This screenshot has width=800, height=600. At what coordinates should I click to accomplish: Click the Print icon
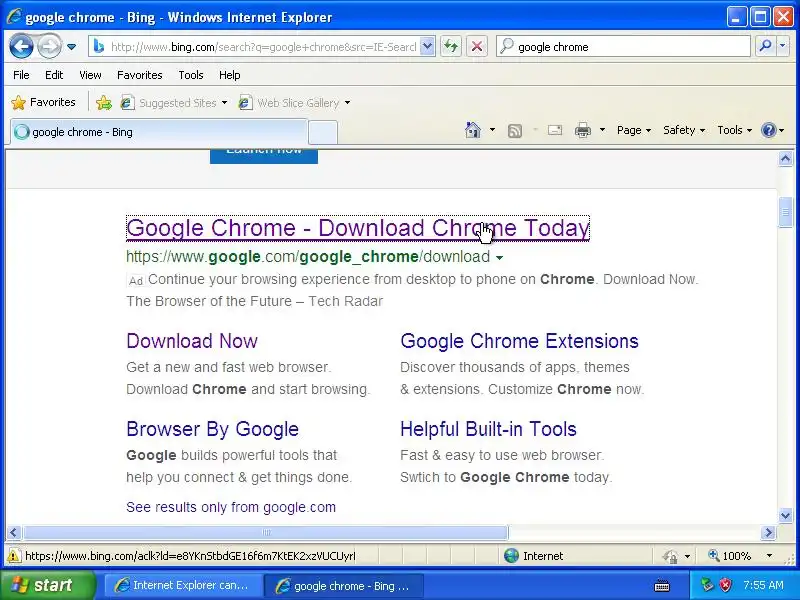click(x=583, y=131)
